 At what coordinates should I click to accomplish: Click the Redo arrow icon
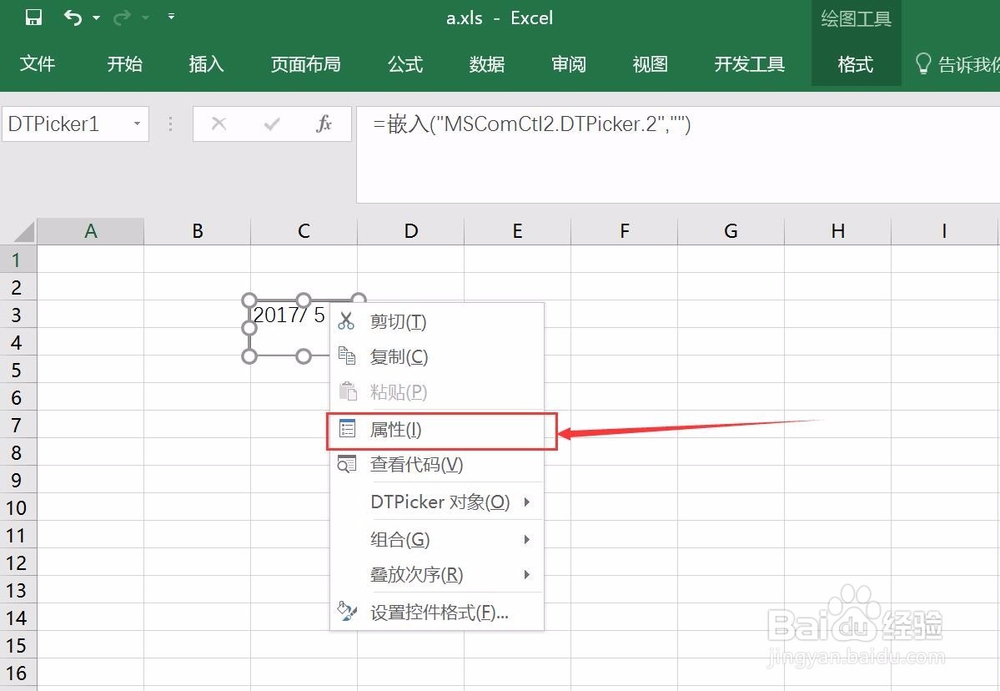tap(122, 18)
